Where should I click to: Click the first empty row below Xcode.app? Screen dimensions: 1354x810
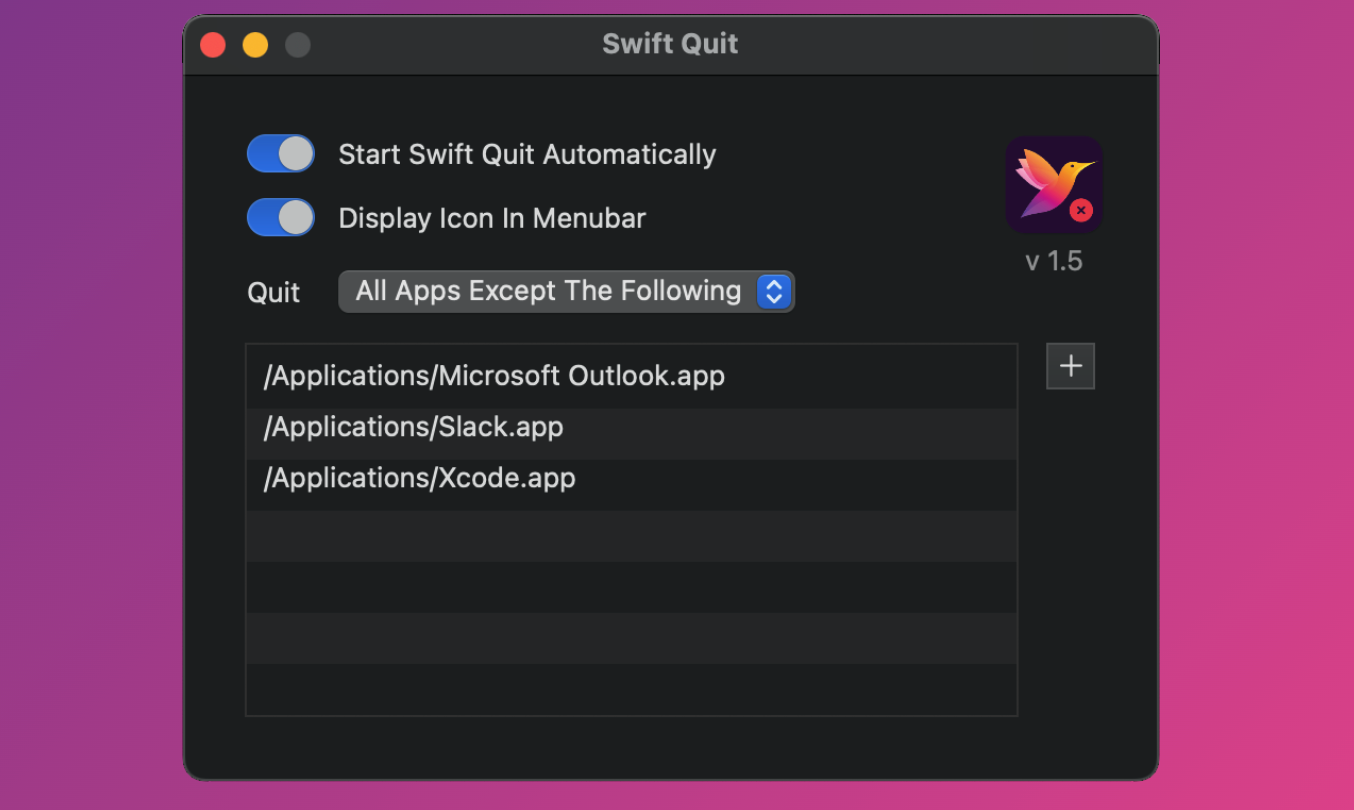click(x=631, y=536)
